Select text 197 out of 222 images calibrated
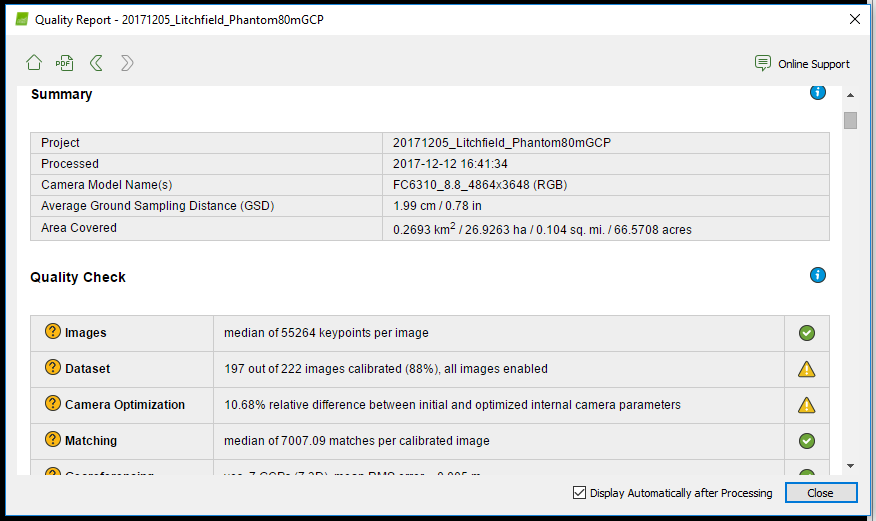This screenshot has width=876, height=521. (312, 369)
